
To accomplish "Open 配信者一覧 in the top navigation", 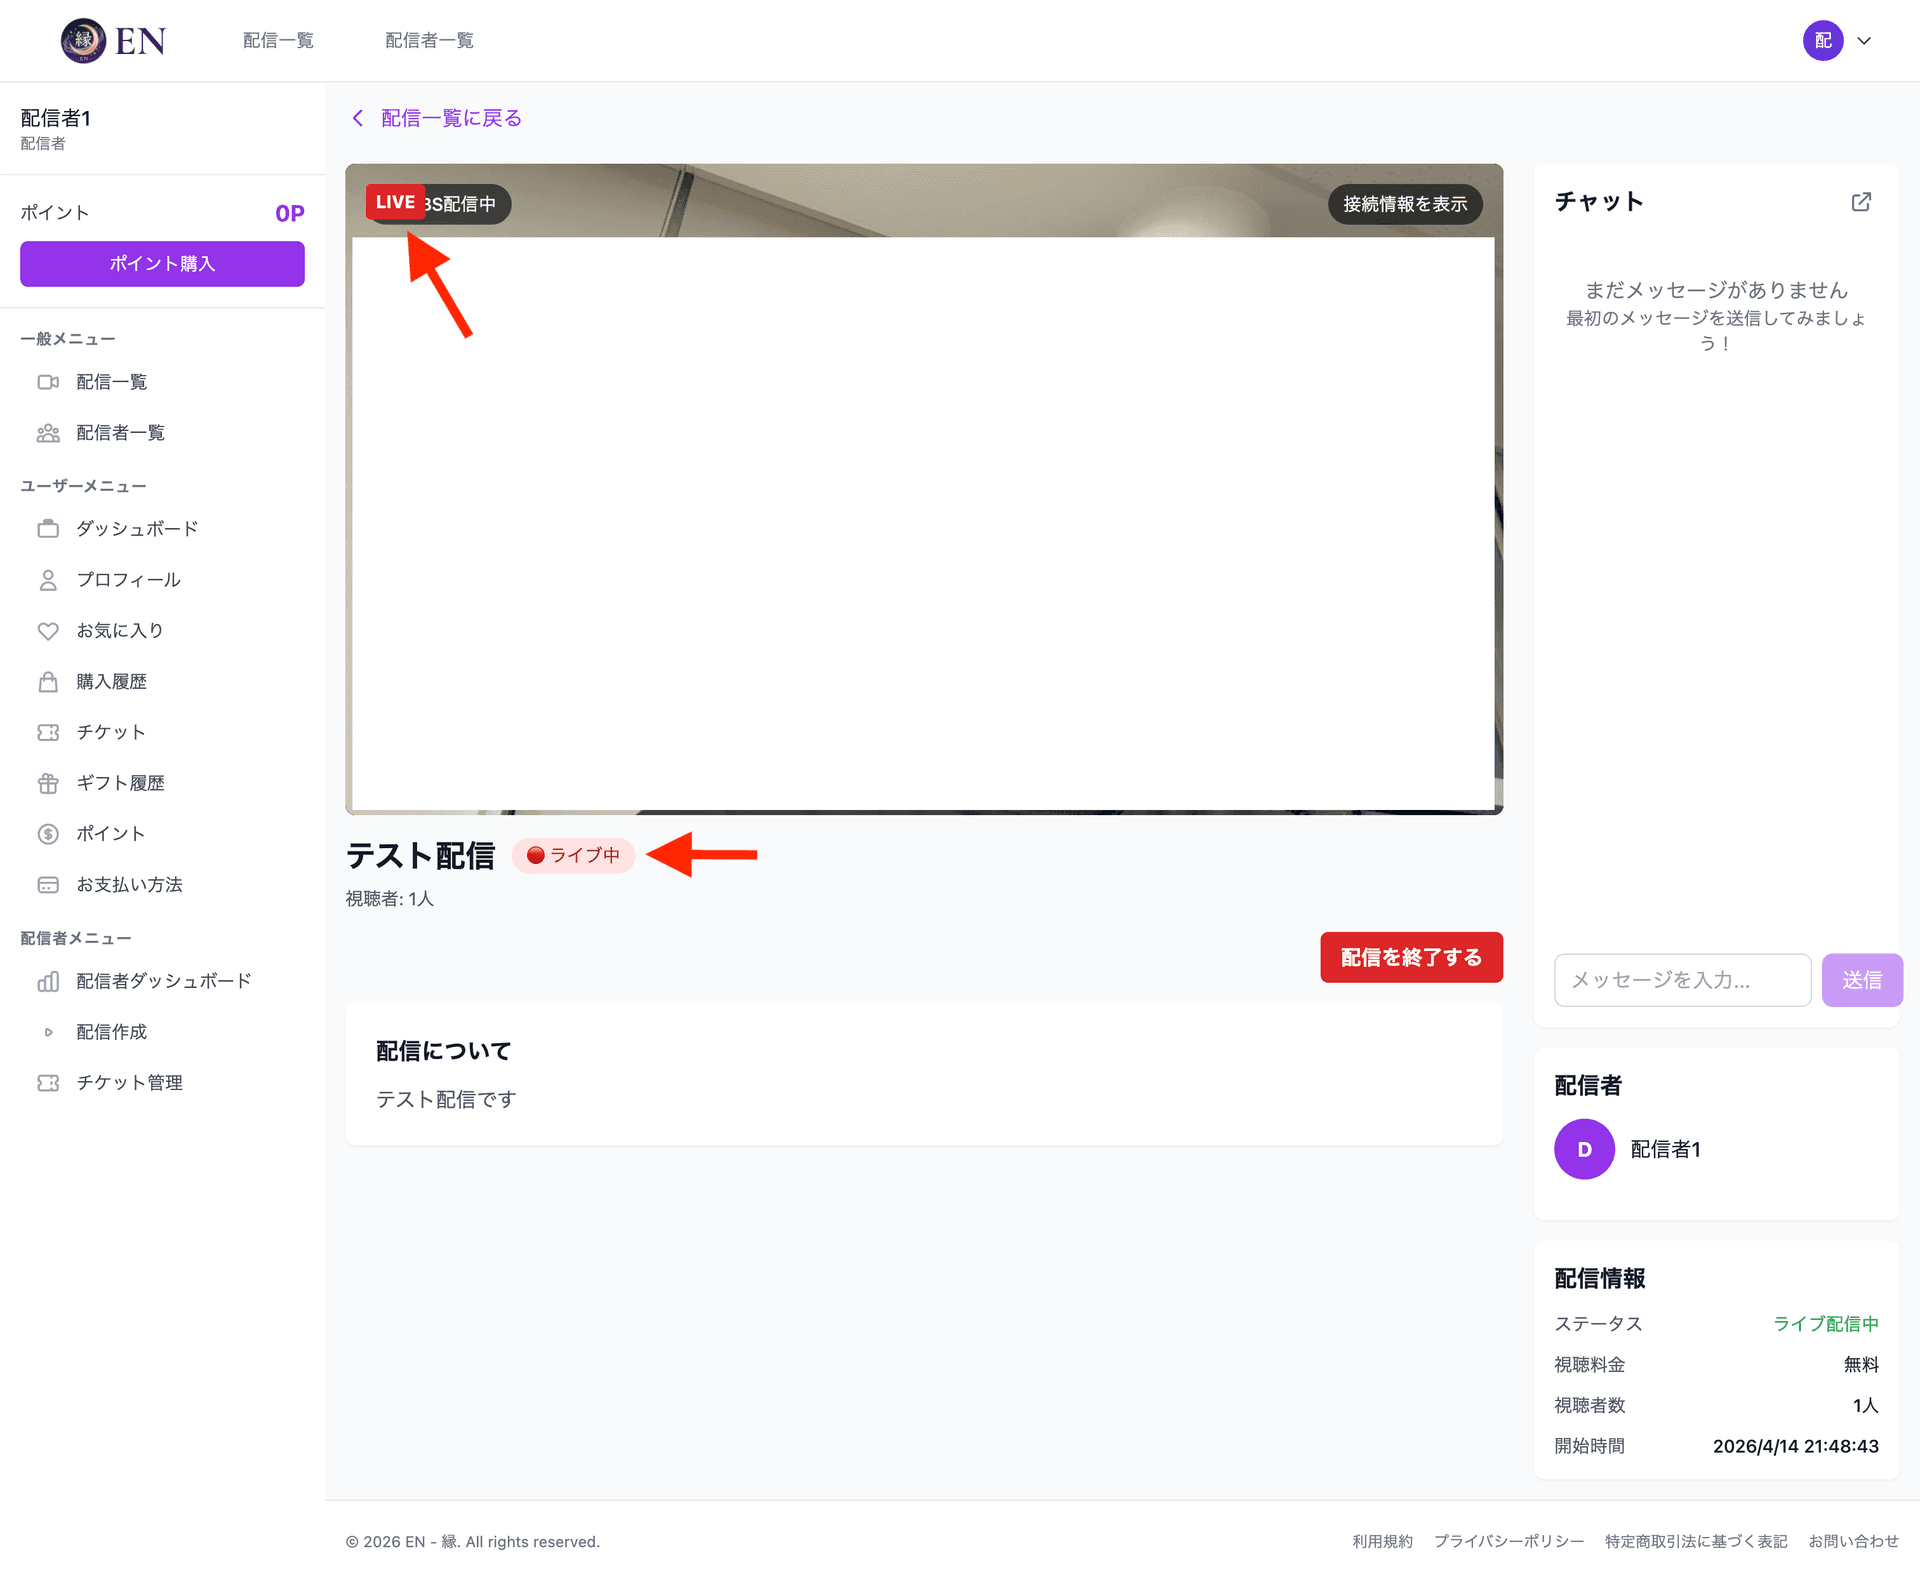I will coord(429,41).
